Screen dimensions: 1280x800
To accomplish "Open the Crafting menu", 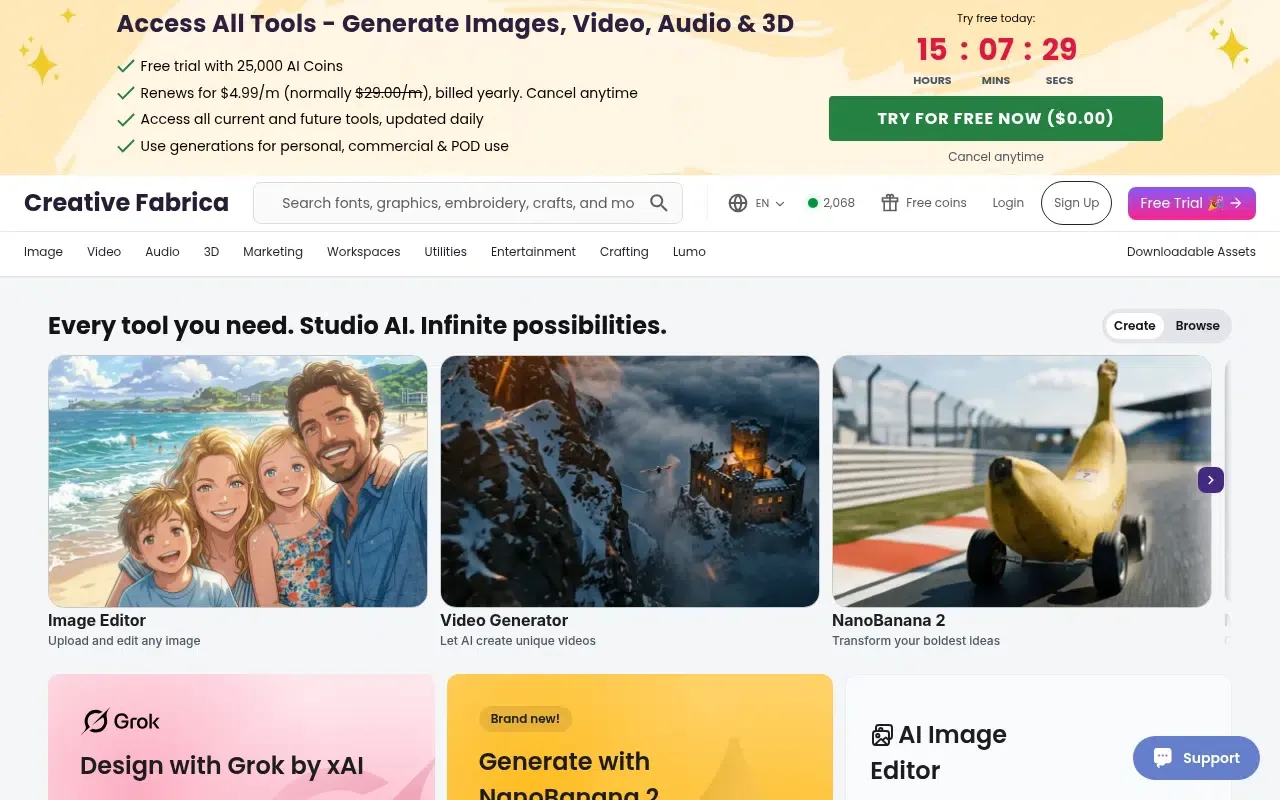I will 624,252.
